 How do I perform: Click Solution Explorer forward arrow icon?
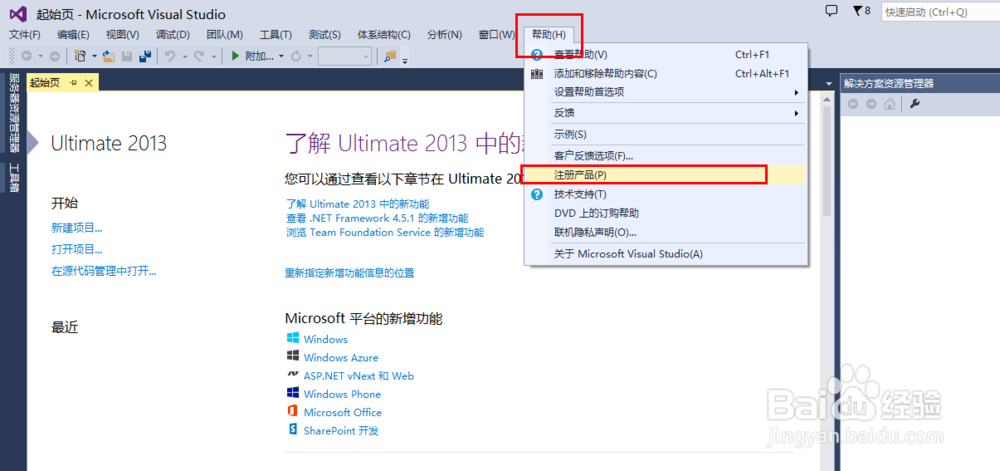coord(871,104)
